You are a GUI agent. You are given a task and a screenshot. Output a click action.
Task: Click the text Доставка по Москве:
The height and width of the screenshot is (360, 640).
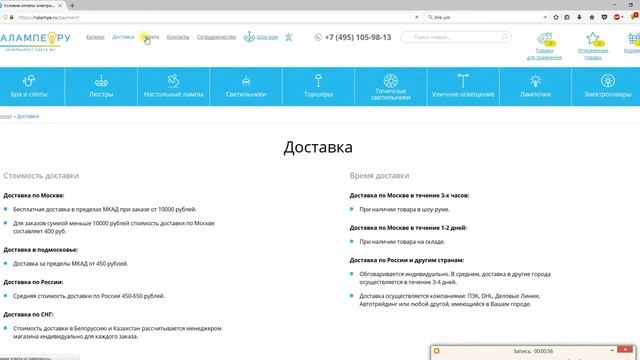click(34, 196)
